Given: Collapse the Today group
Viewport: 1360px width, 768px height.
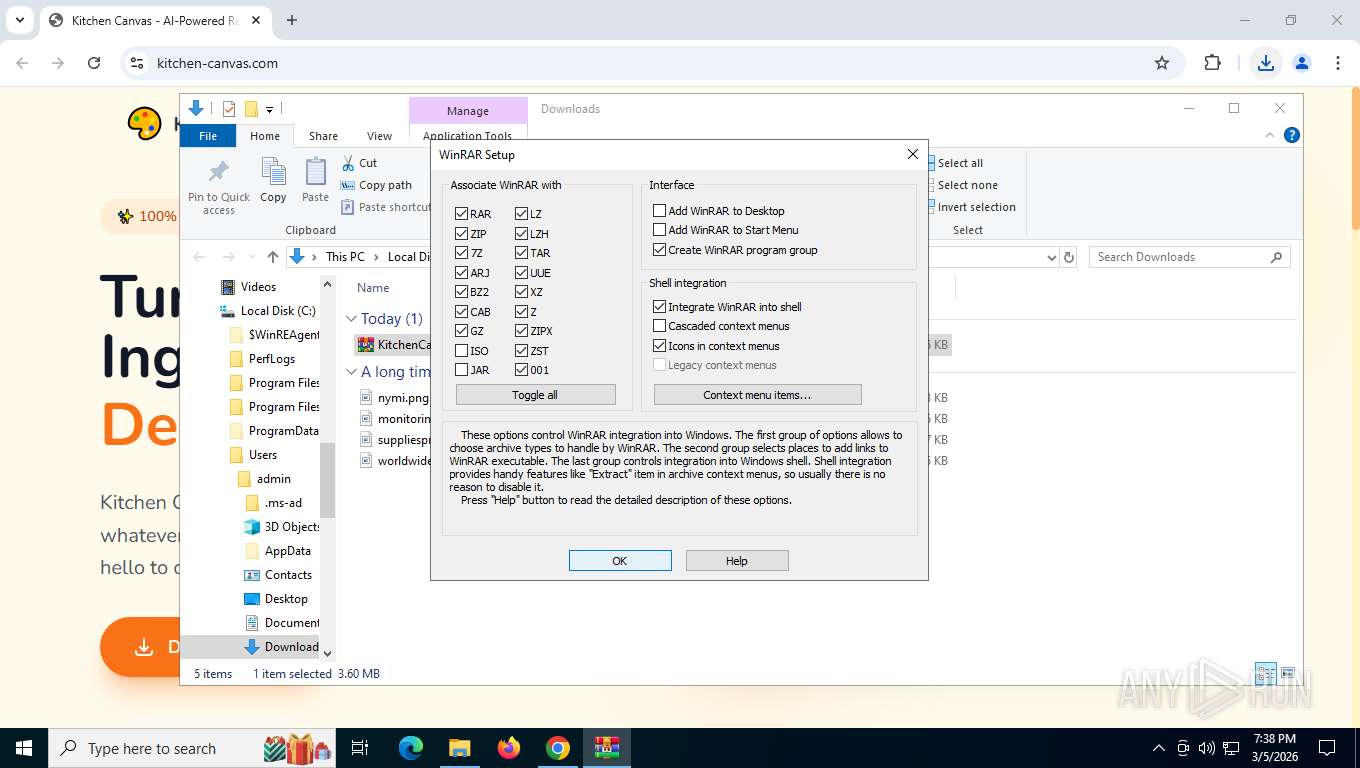Looking at the screenshot, I should pyautogui.click(x=351, y=319).
